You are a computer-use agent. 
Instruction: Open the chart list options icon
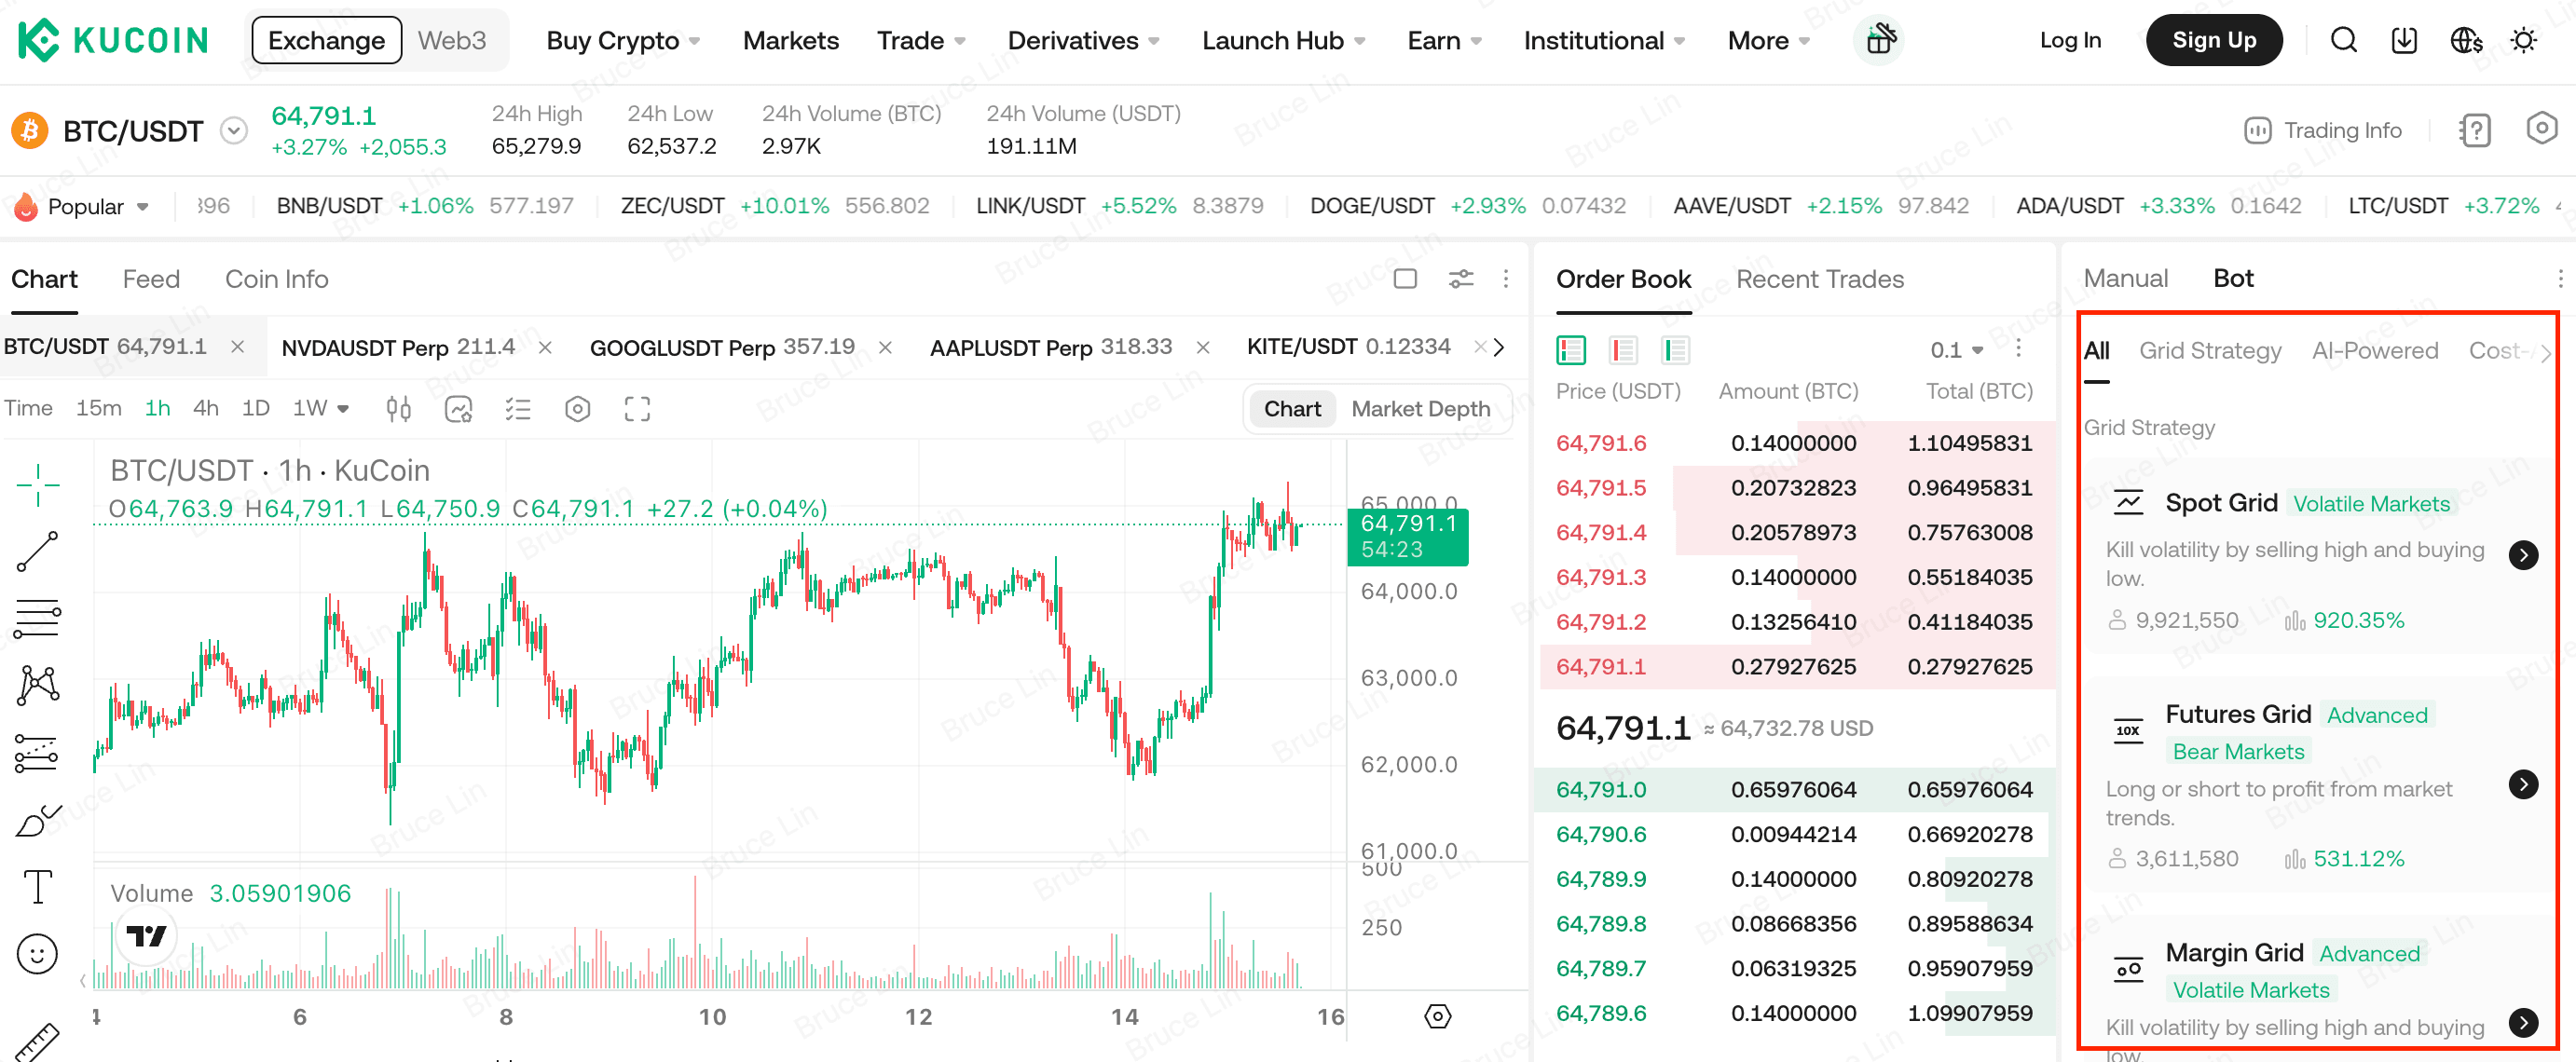pyautogui.click(x=518, y=409)
